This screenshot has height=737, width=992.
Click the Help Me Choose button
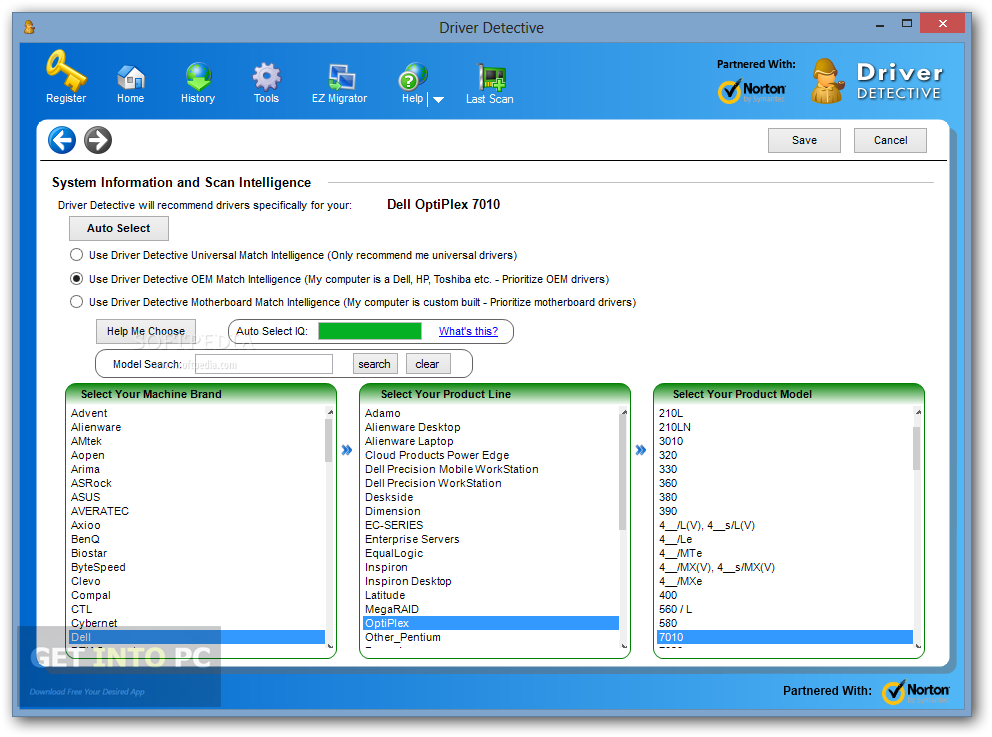[x=146, y=331]
